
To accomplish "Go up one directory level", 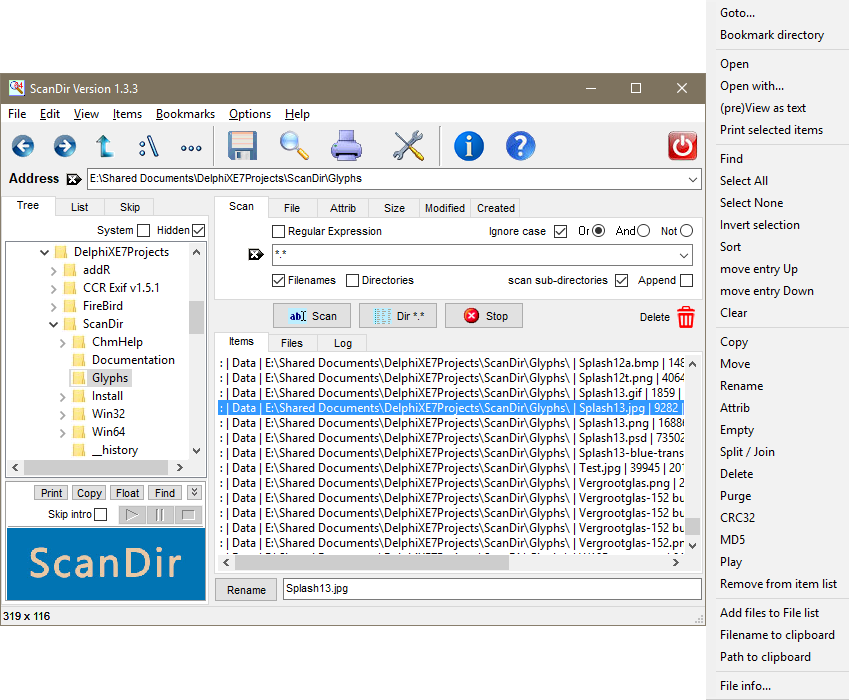I will (x=105, y=147).
